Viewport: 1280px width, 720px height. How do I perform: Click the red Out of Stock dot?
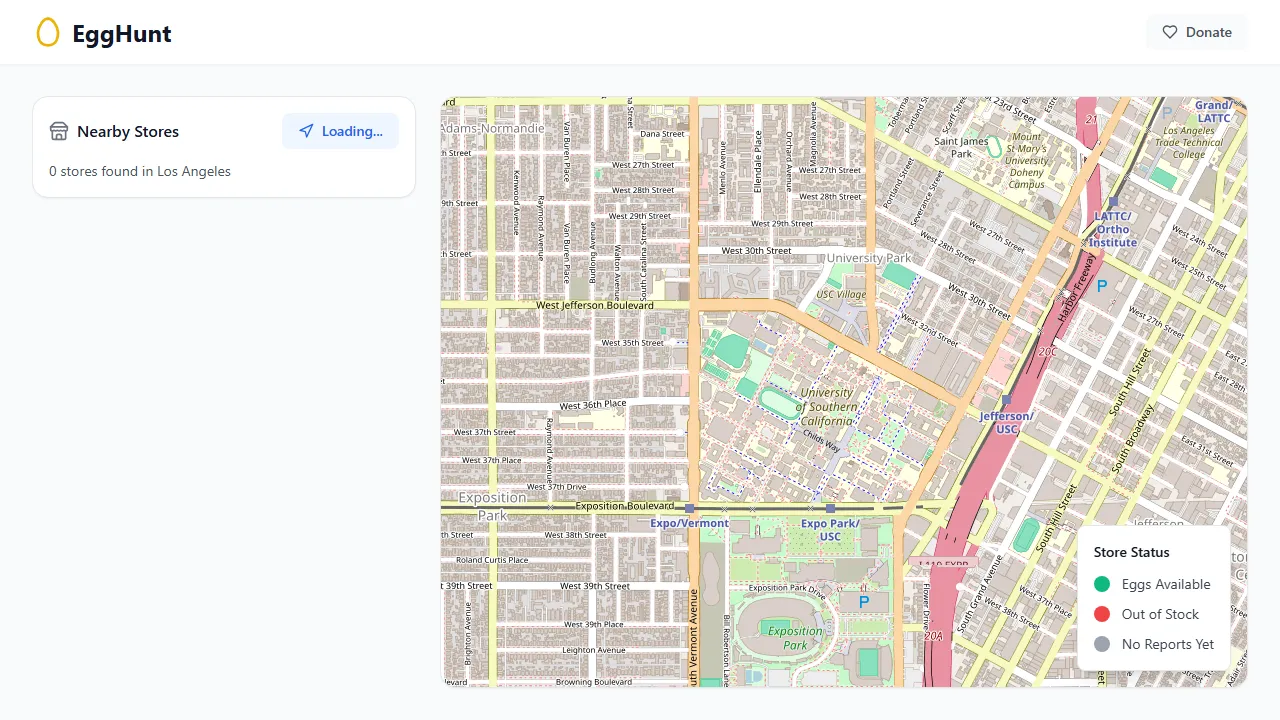(1102, 614)
